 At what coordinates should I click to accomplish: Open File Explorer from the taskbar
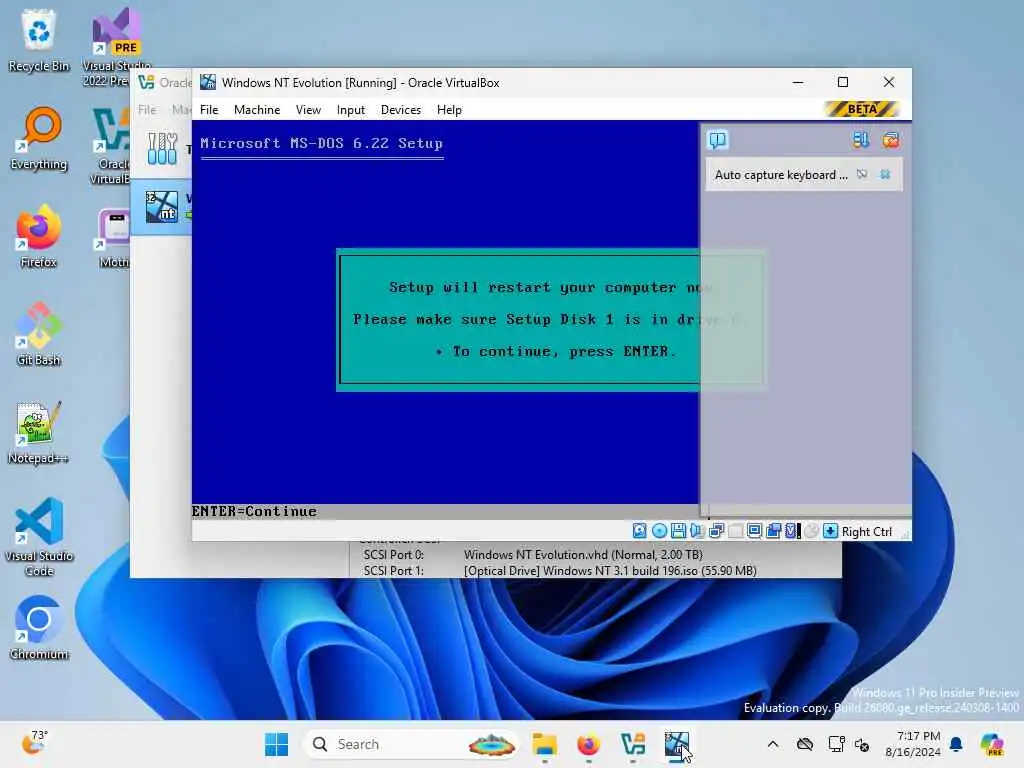click(544, 744)
